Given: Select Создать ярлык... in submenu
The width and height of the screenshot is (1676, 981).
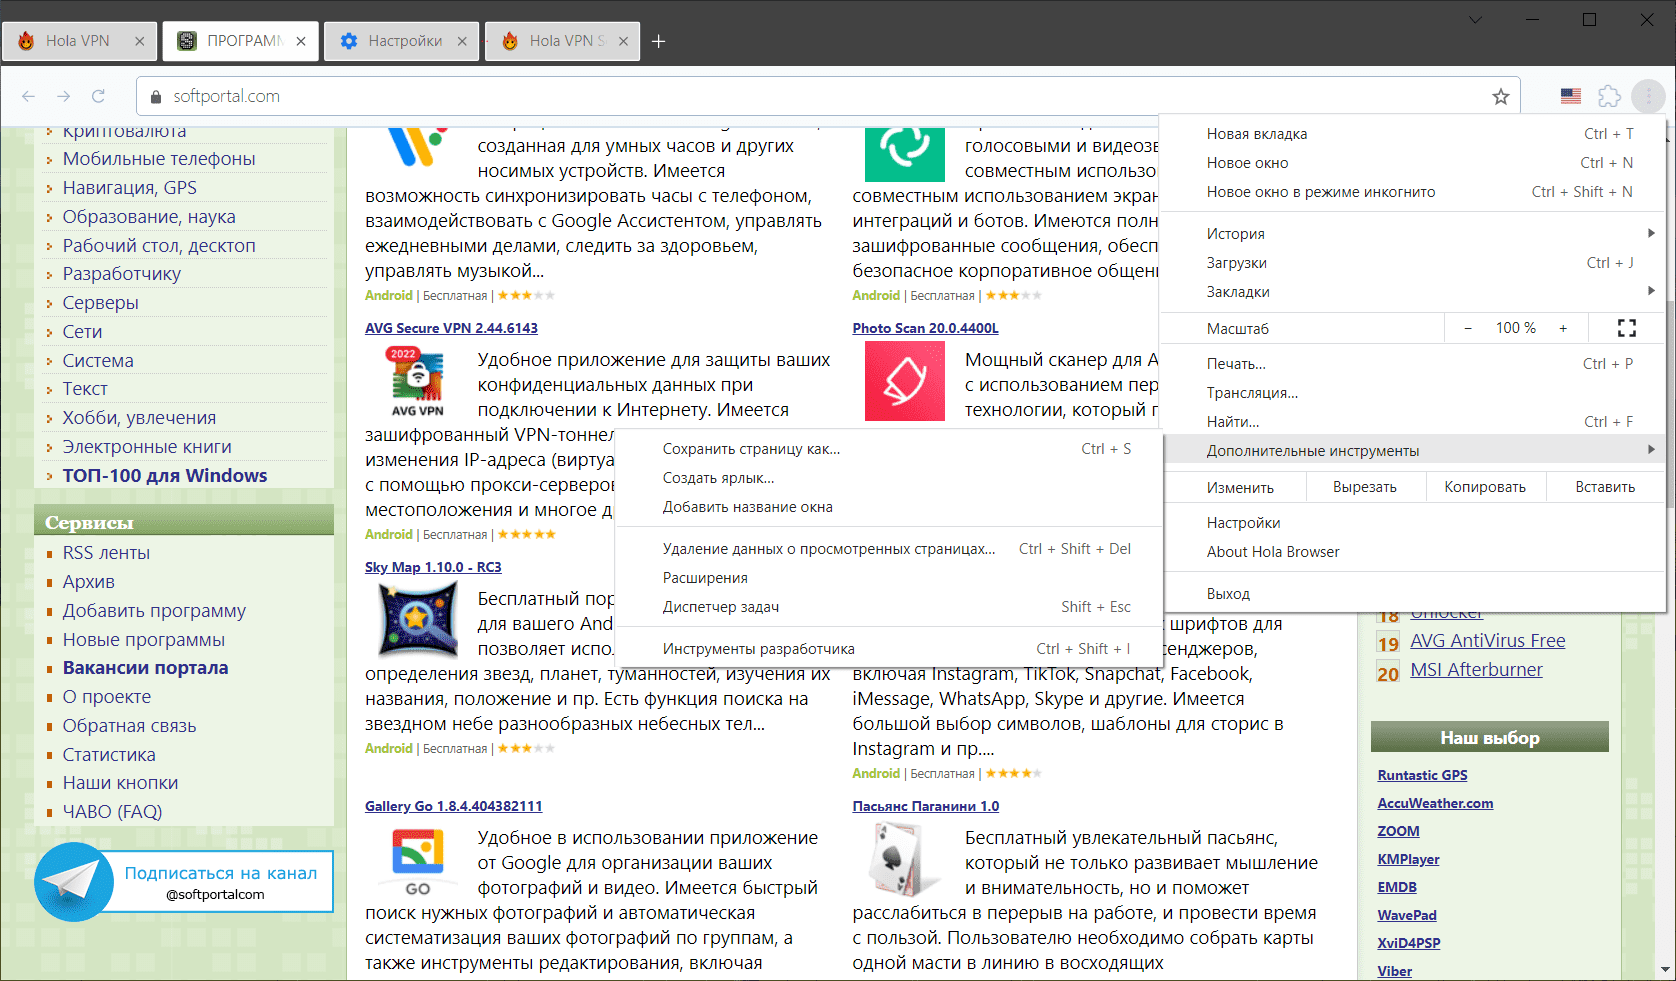Looking at the screenshot, I should pyautogui.click(x=888, y=478).
